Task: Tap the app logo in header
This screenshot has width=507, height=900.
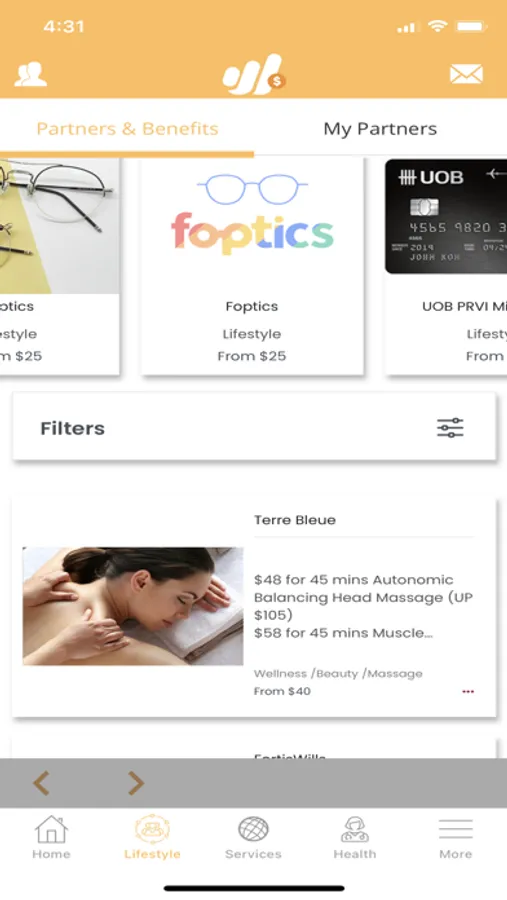Action: click(x=254, y=74)
